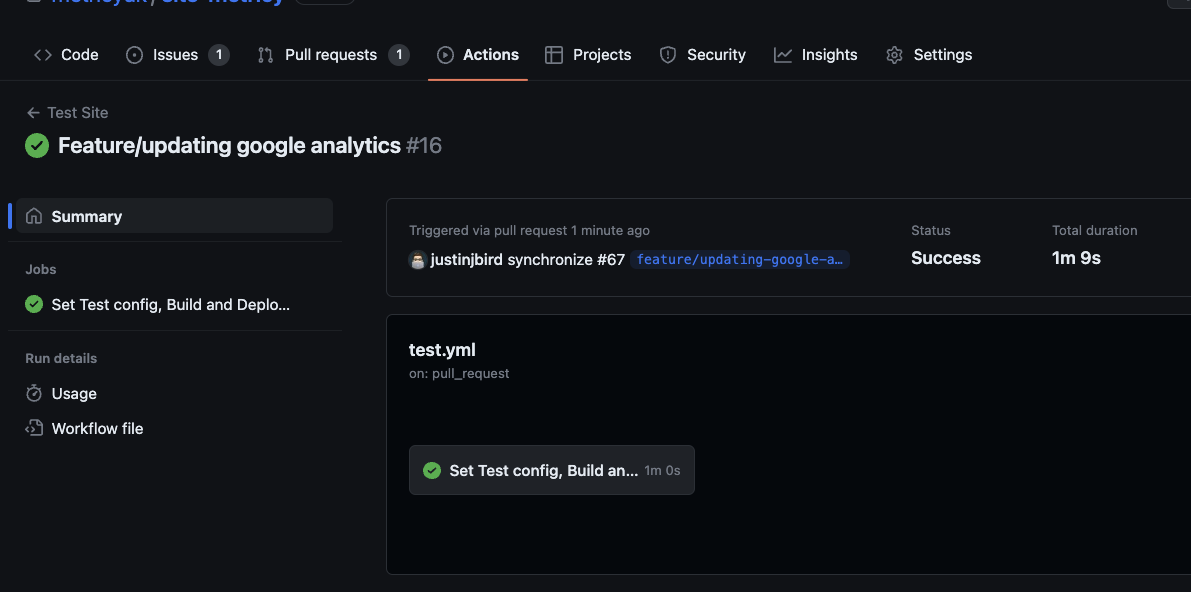The image size is (1191, 592).
Task: Expand the feature/updating-google-a branch label
Action: point(740,259)
